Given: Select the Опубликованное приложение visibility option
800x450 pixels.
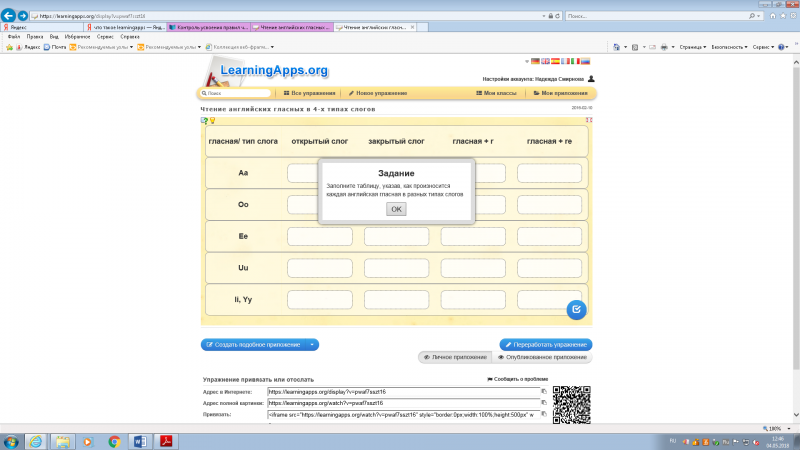Looking at the screenshot, I should coord(542,357).
